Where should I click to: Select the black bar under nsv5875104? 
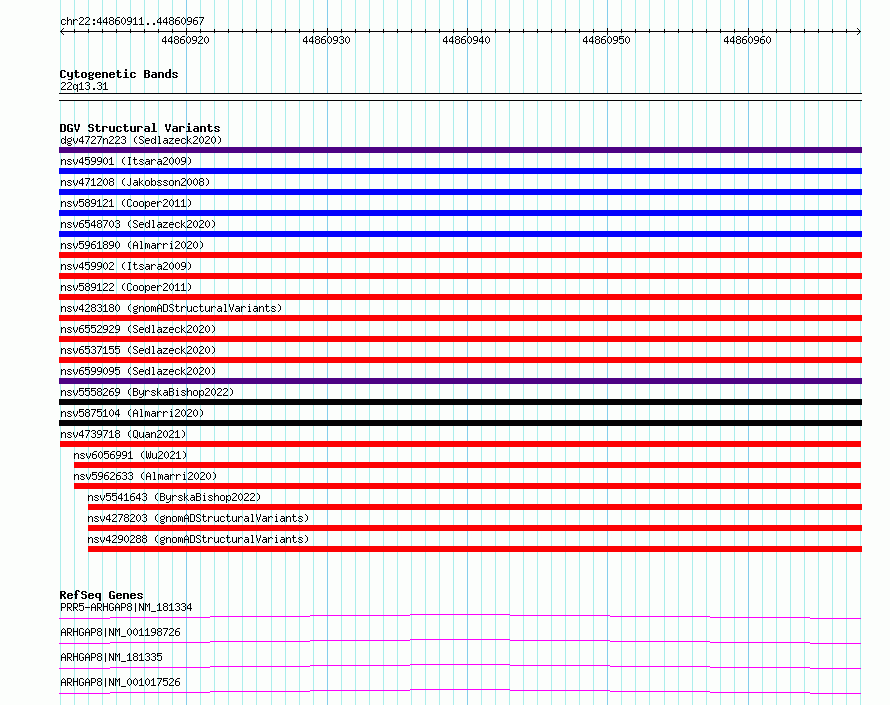tap(460, 423)
